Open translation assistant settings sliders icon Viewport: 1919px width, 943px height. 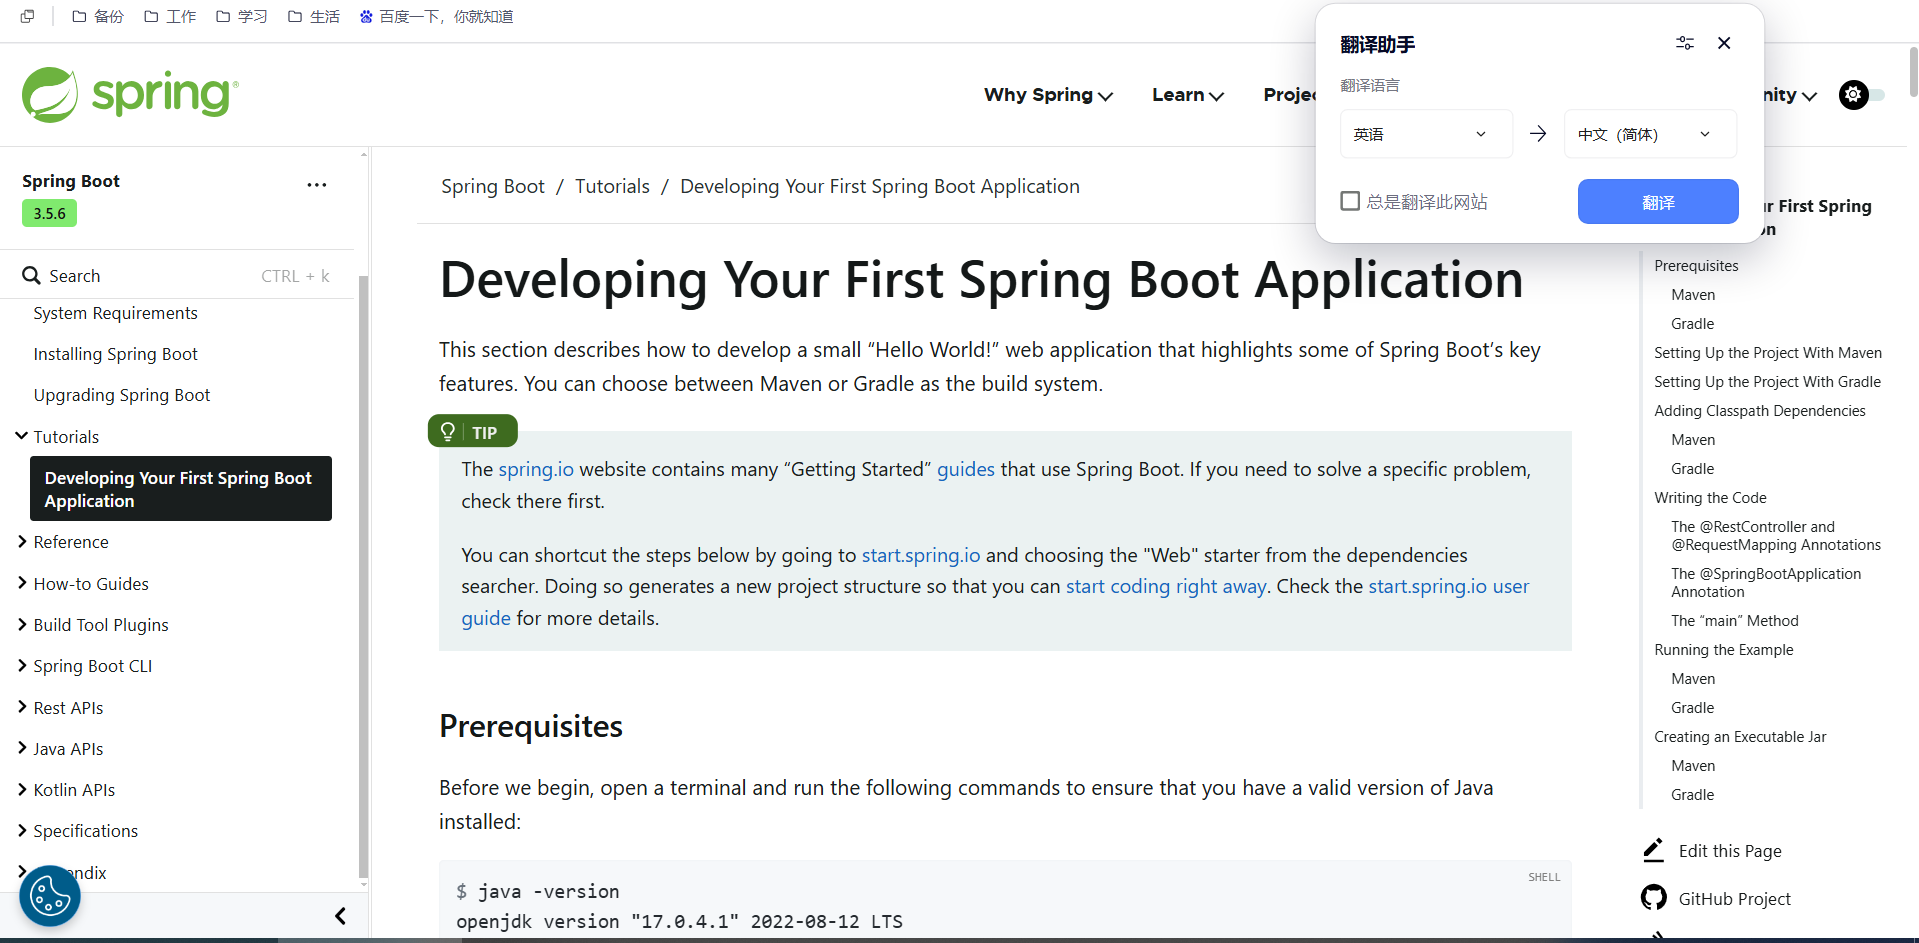(1685, 43)
